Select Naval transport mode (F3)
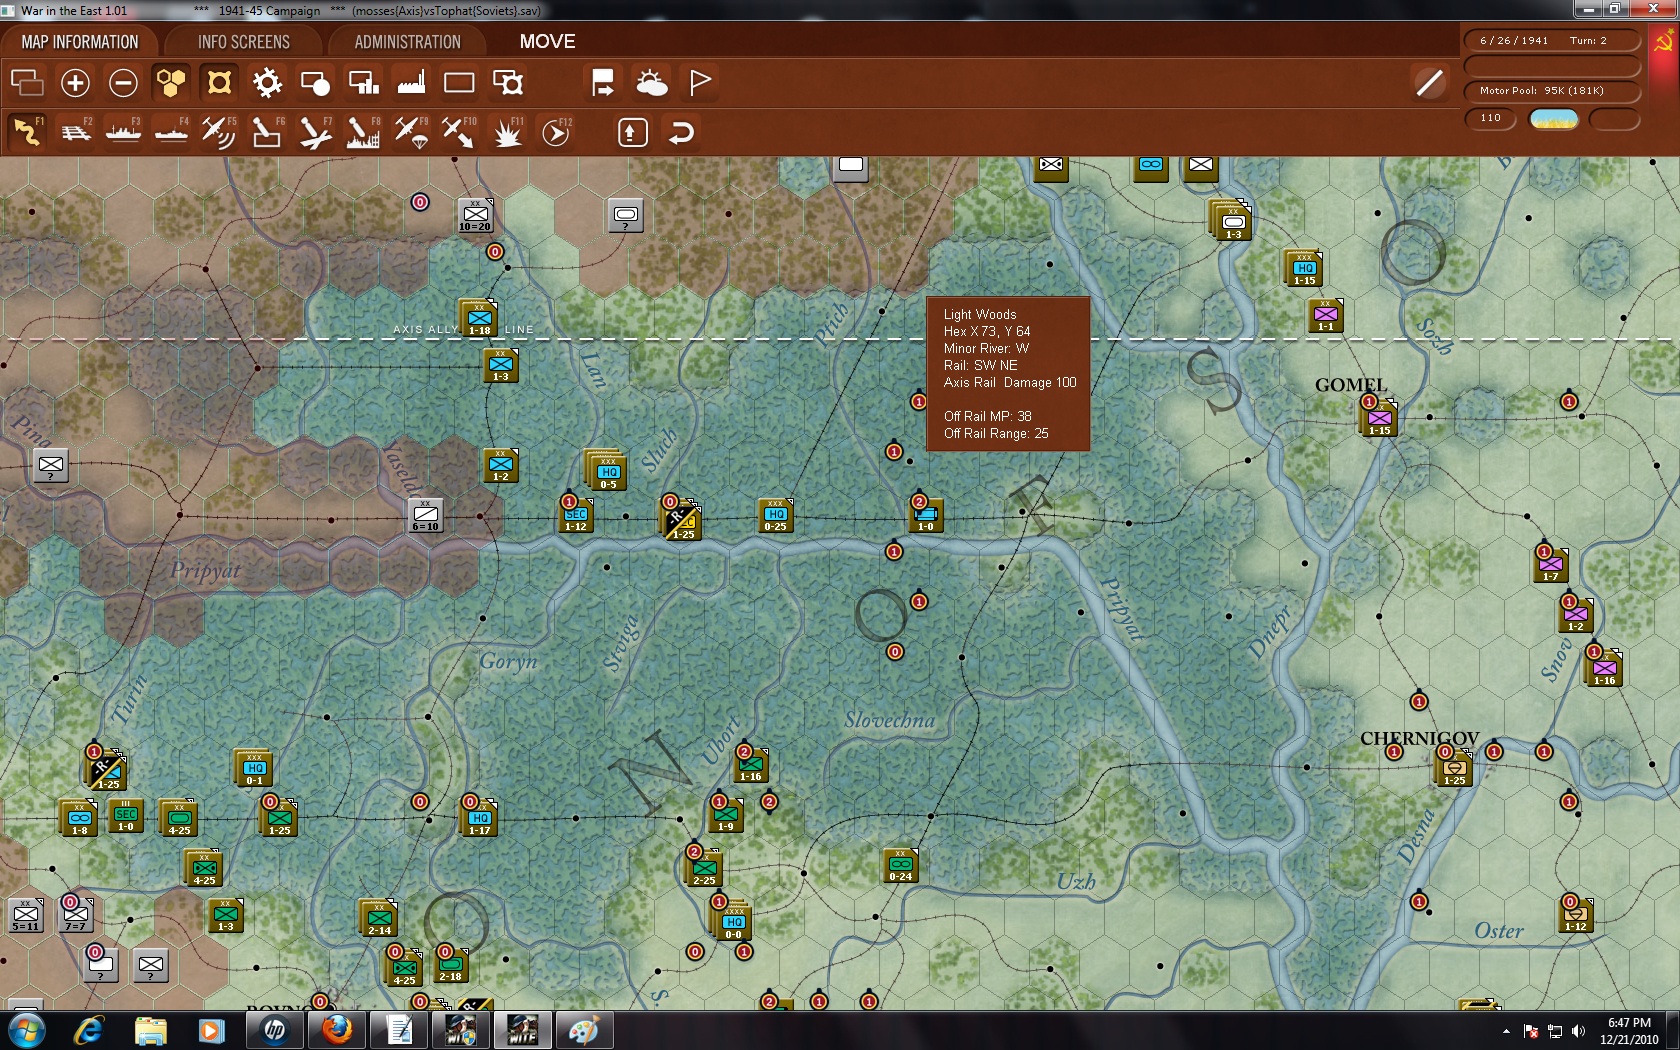The image size is (1680, 1050). tap(123, 132)
